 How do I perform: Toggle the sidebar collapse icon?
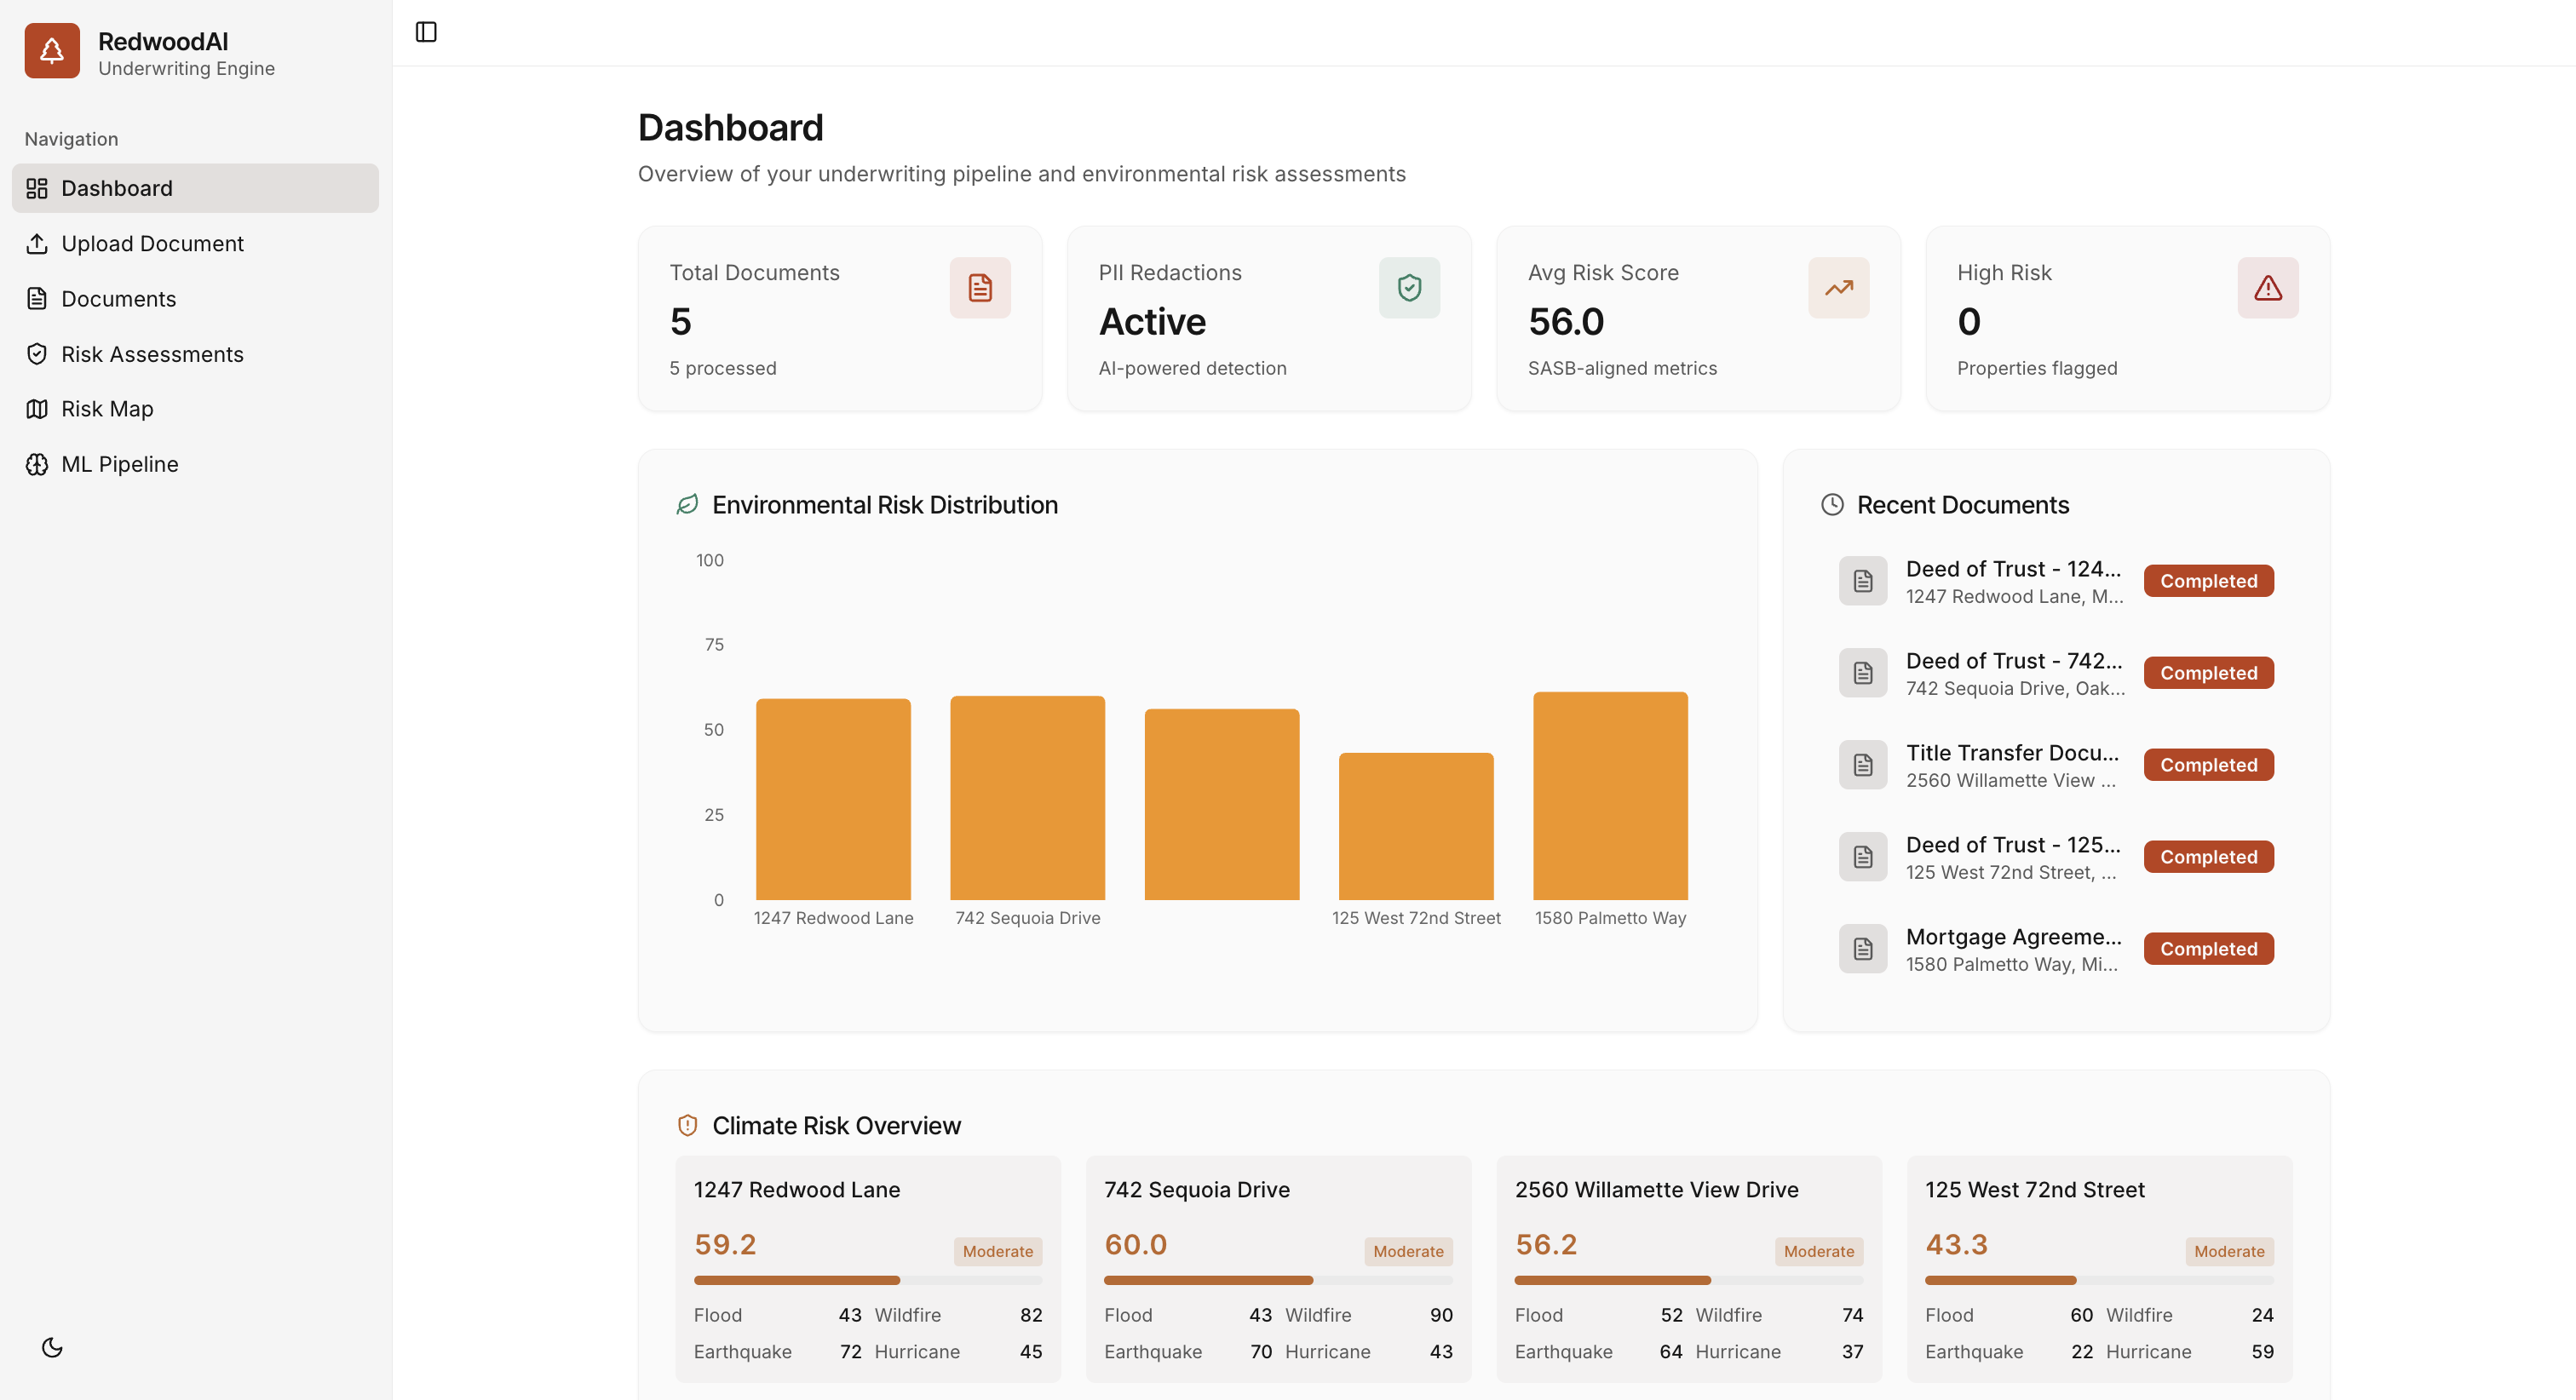[426, 32]
